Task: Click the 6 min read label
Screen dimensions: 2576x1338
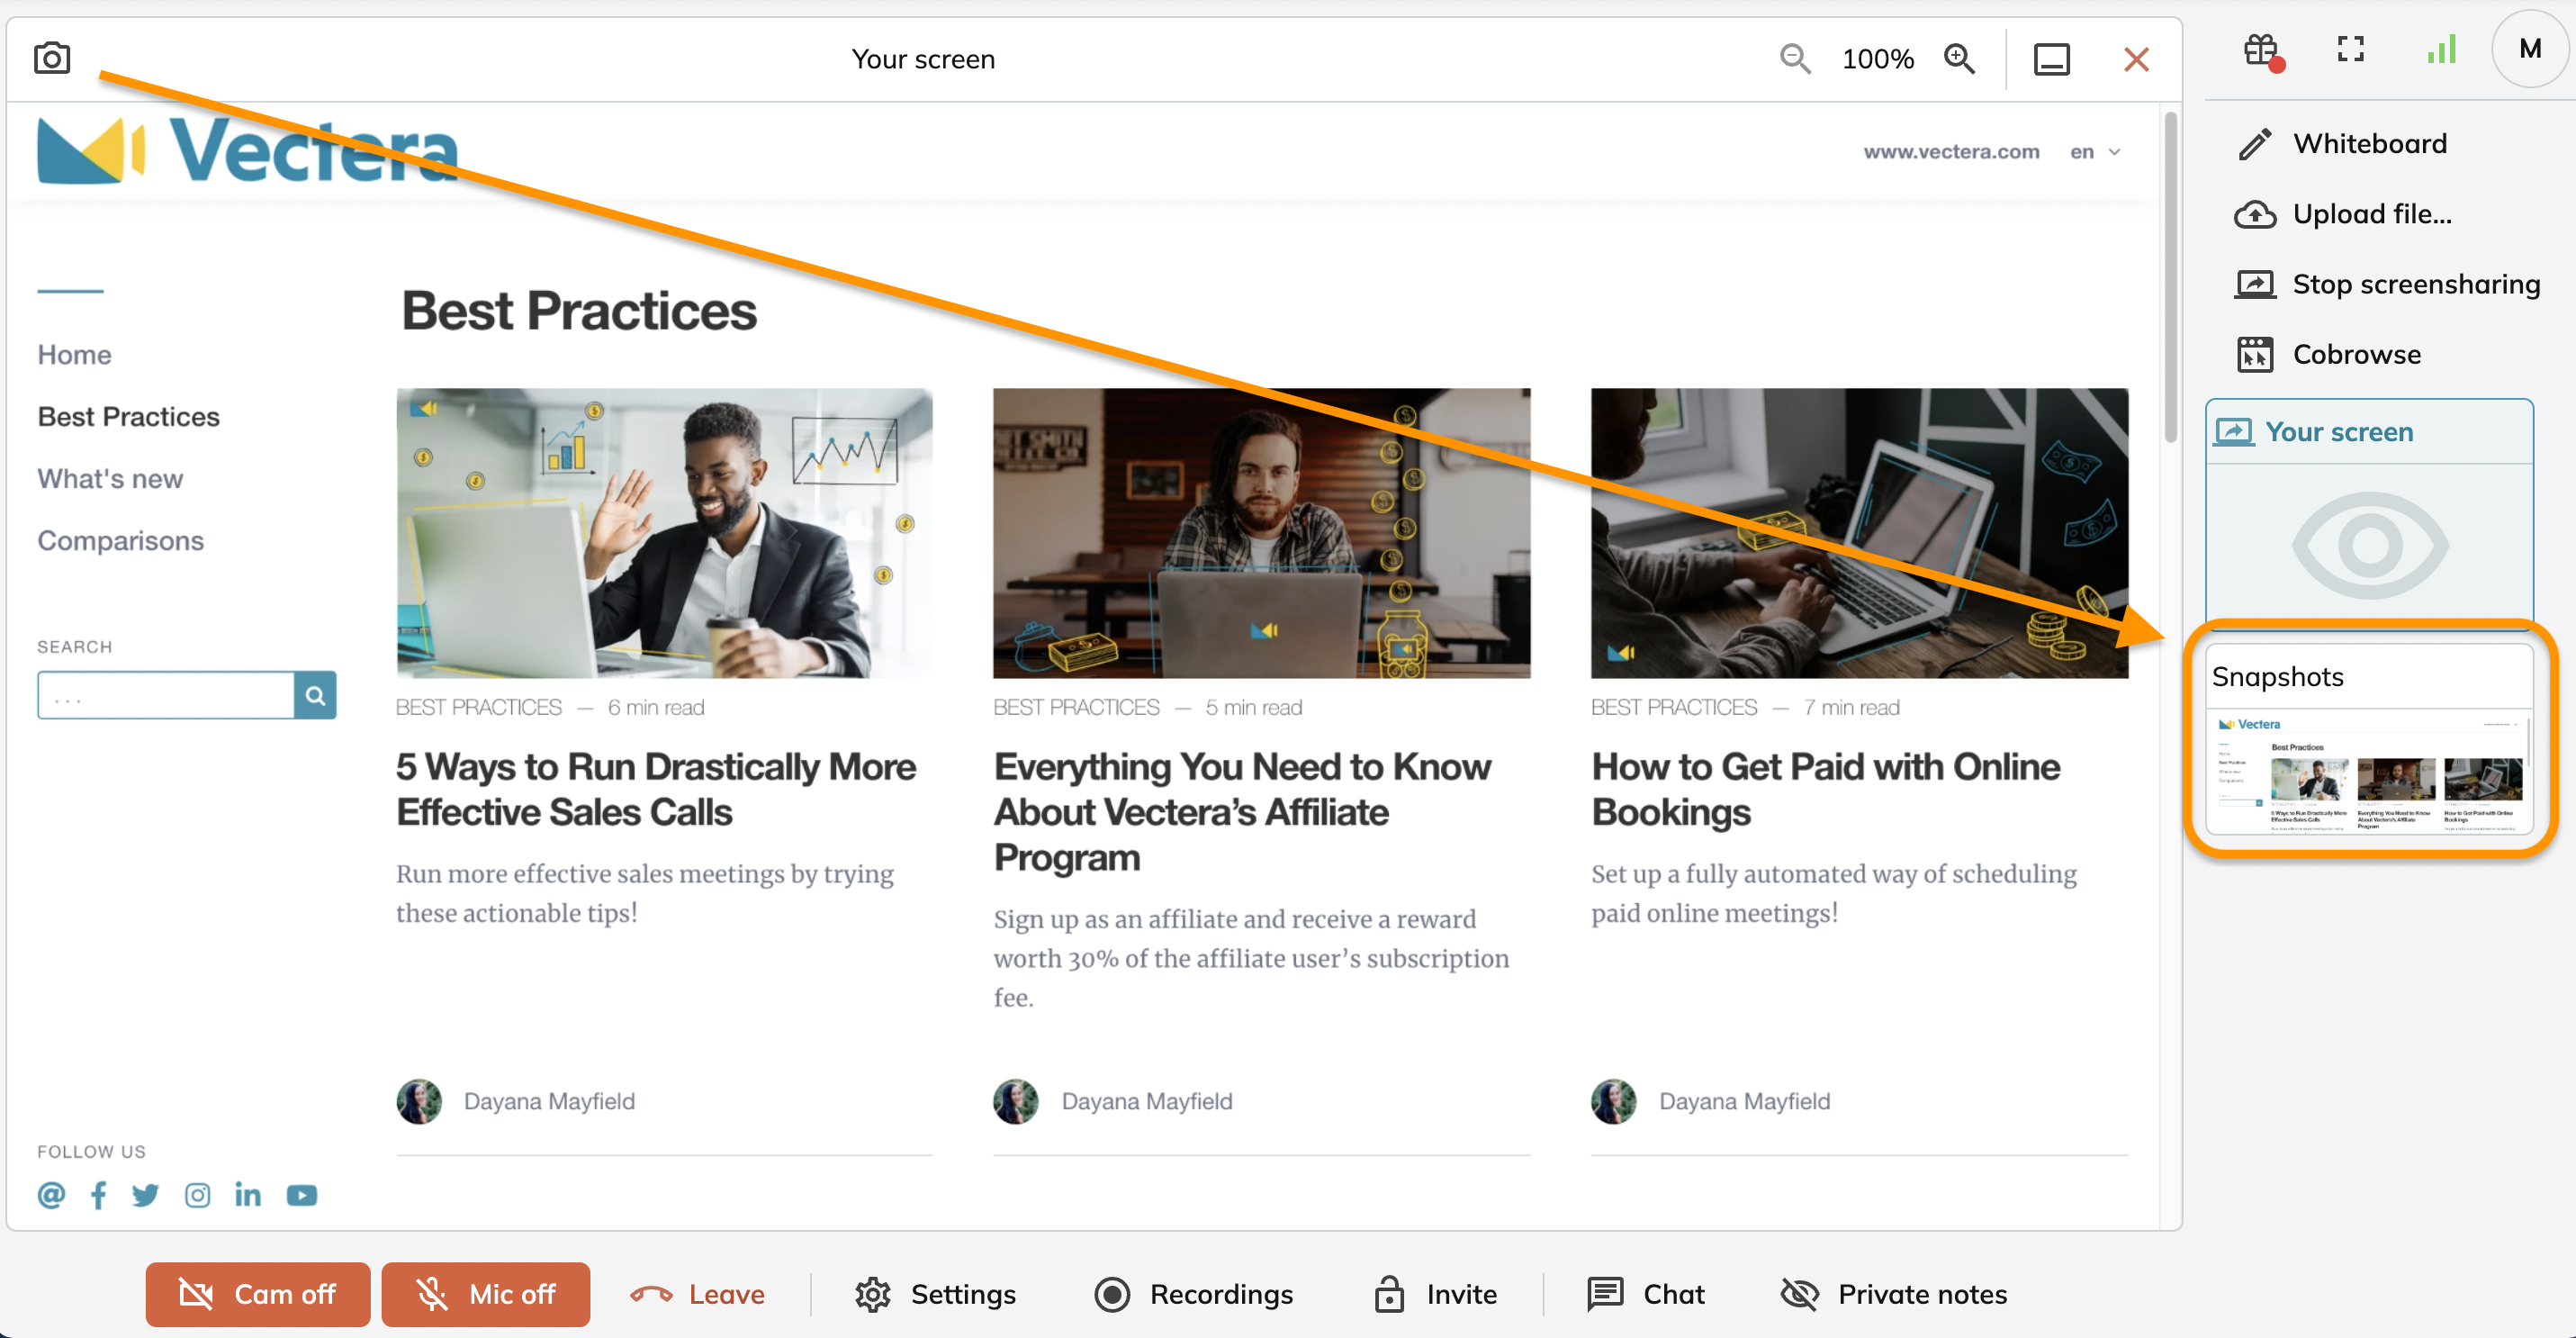Action: pos(656,708)
